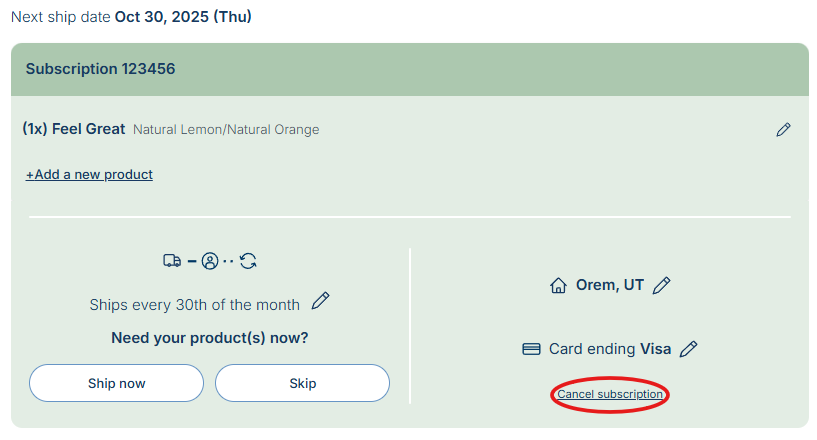The image size is (817, 440).
Task: Edit payment card pencil next to Visa
Action: point(688,349)
